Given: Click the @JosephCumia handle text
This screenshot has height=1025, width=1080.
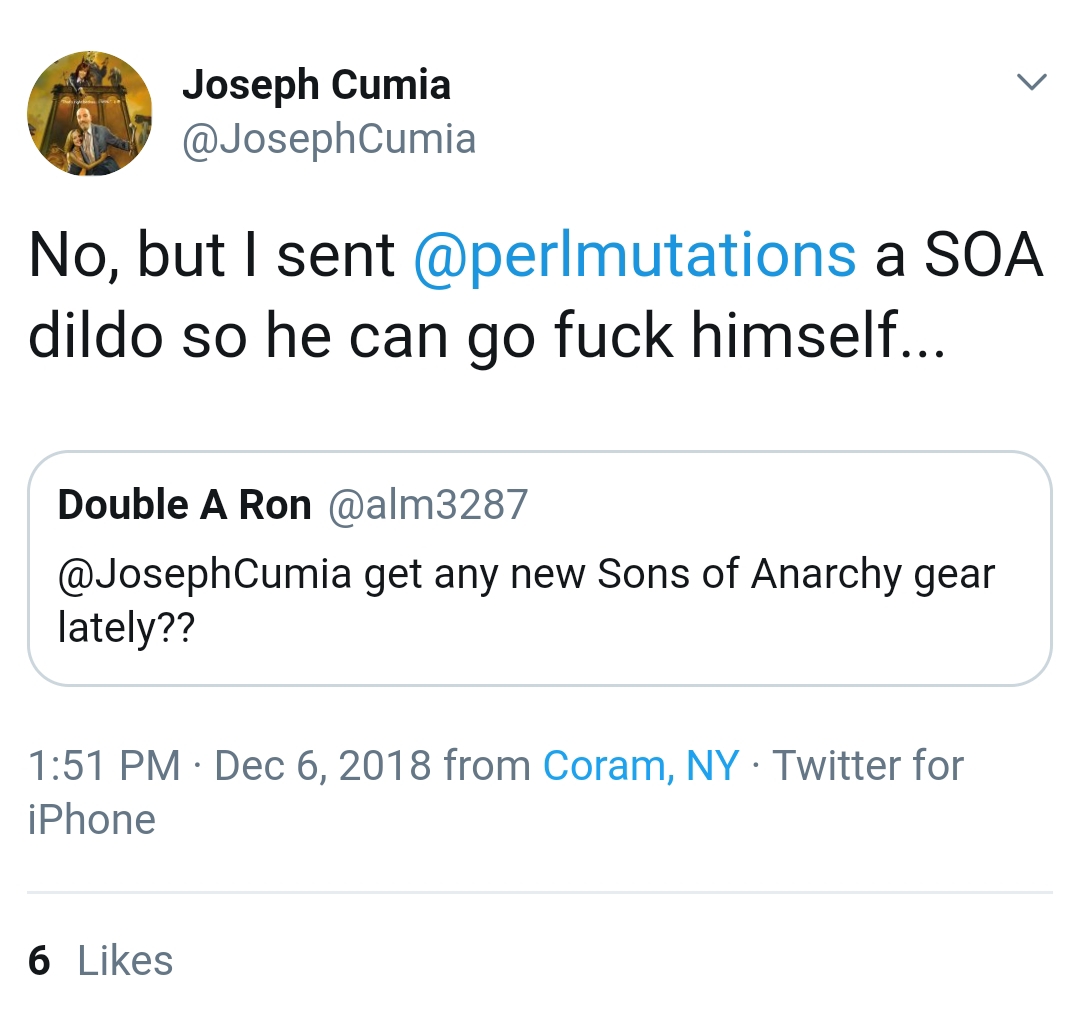Looking at the screenshot, I should coord(330,139).
